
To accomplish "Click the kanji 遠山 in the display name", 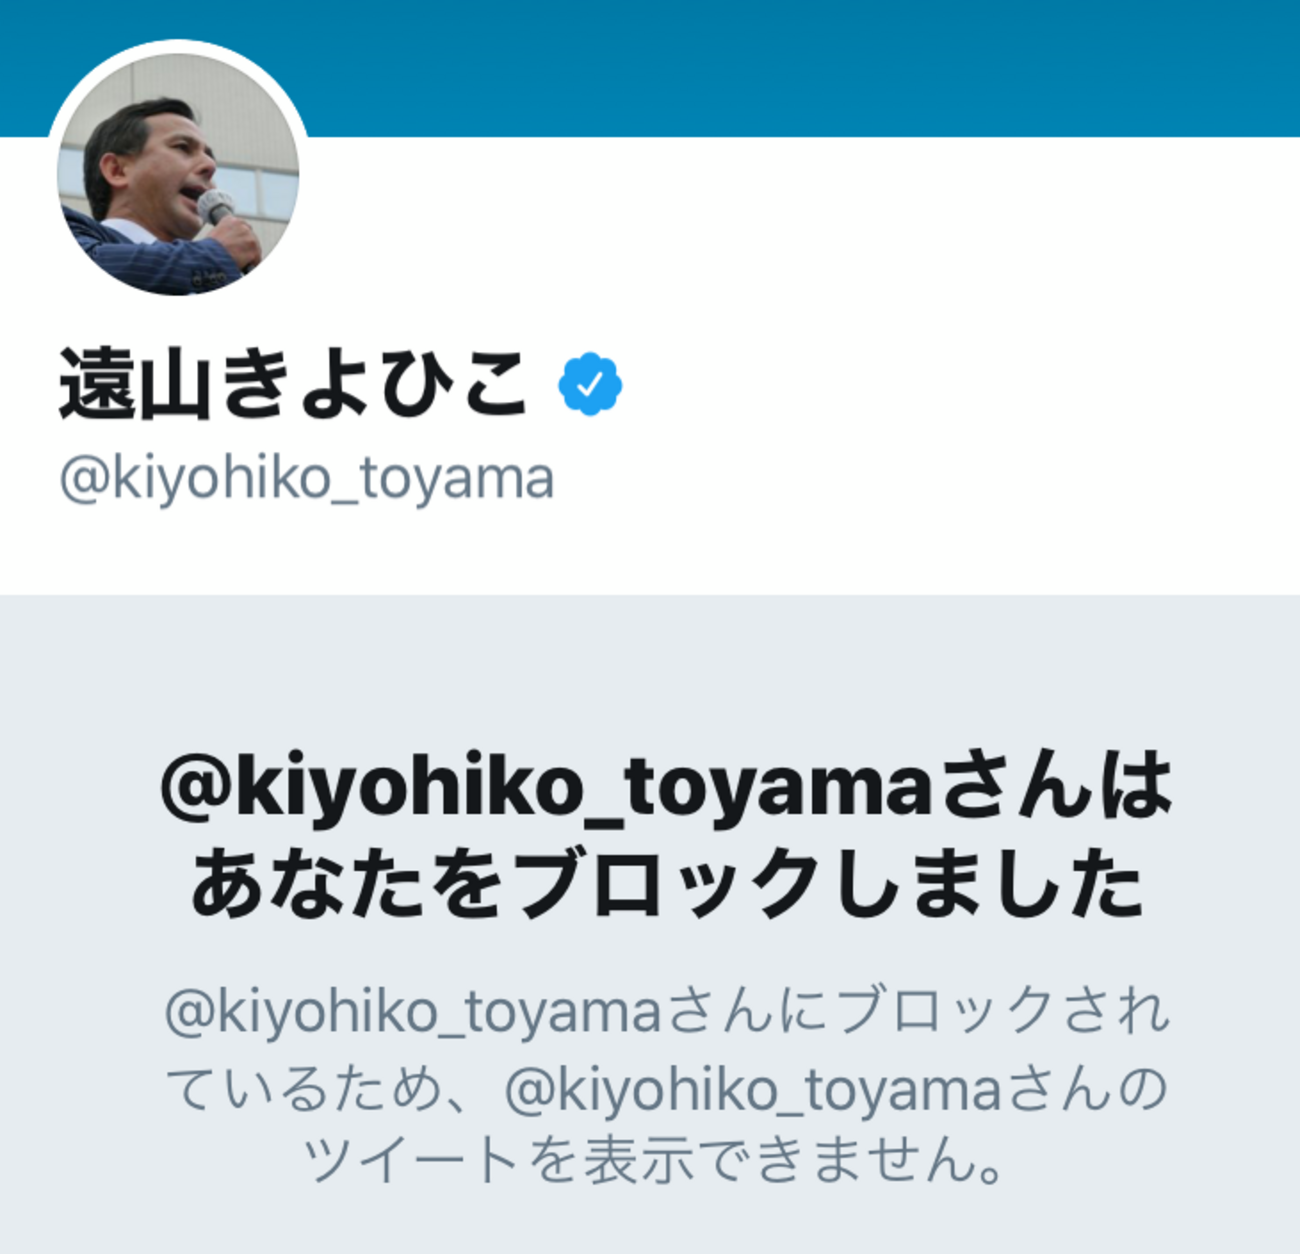I will click(137, 384).
